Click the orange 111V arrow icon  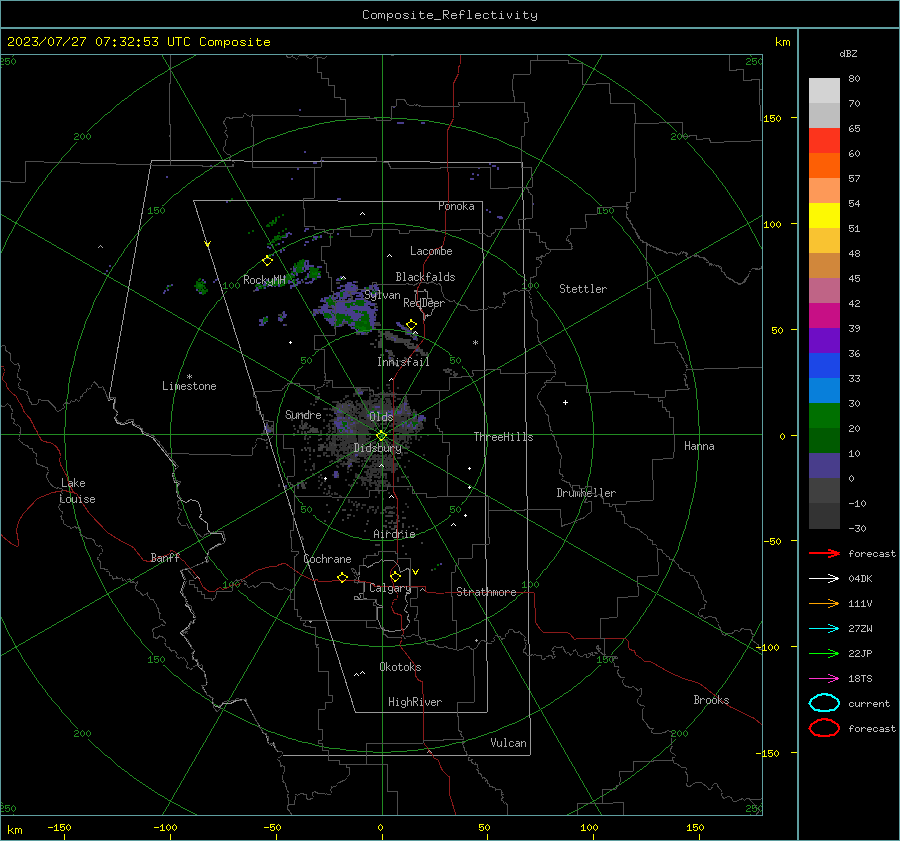[x=824, y=603]
